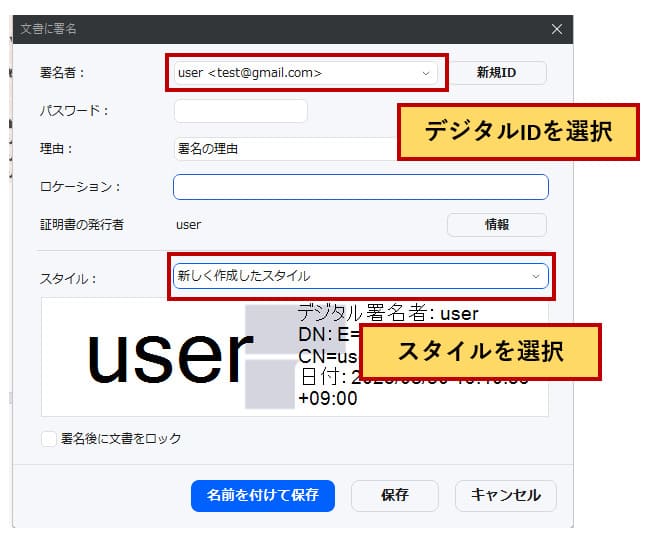Click the デジタル署名者 details text in preview

[x=388, y=314]
